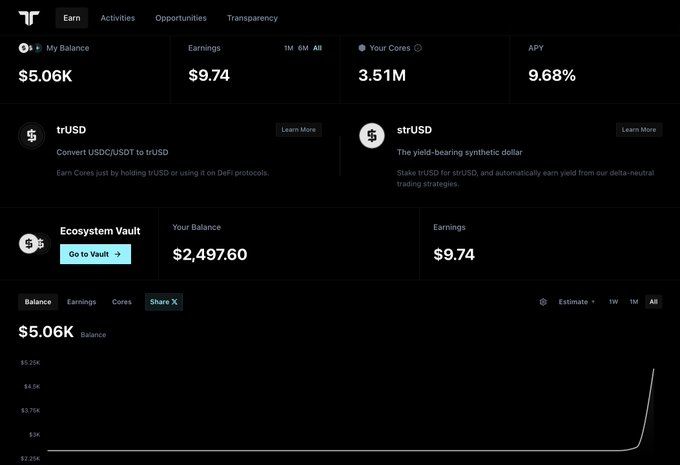Image resolution: width=680 pixels, height=465 pixels.
Task: Click Ecosystem Vault title
Action: click(x=100, y=231)
